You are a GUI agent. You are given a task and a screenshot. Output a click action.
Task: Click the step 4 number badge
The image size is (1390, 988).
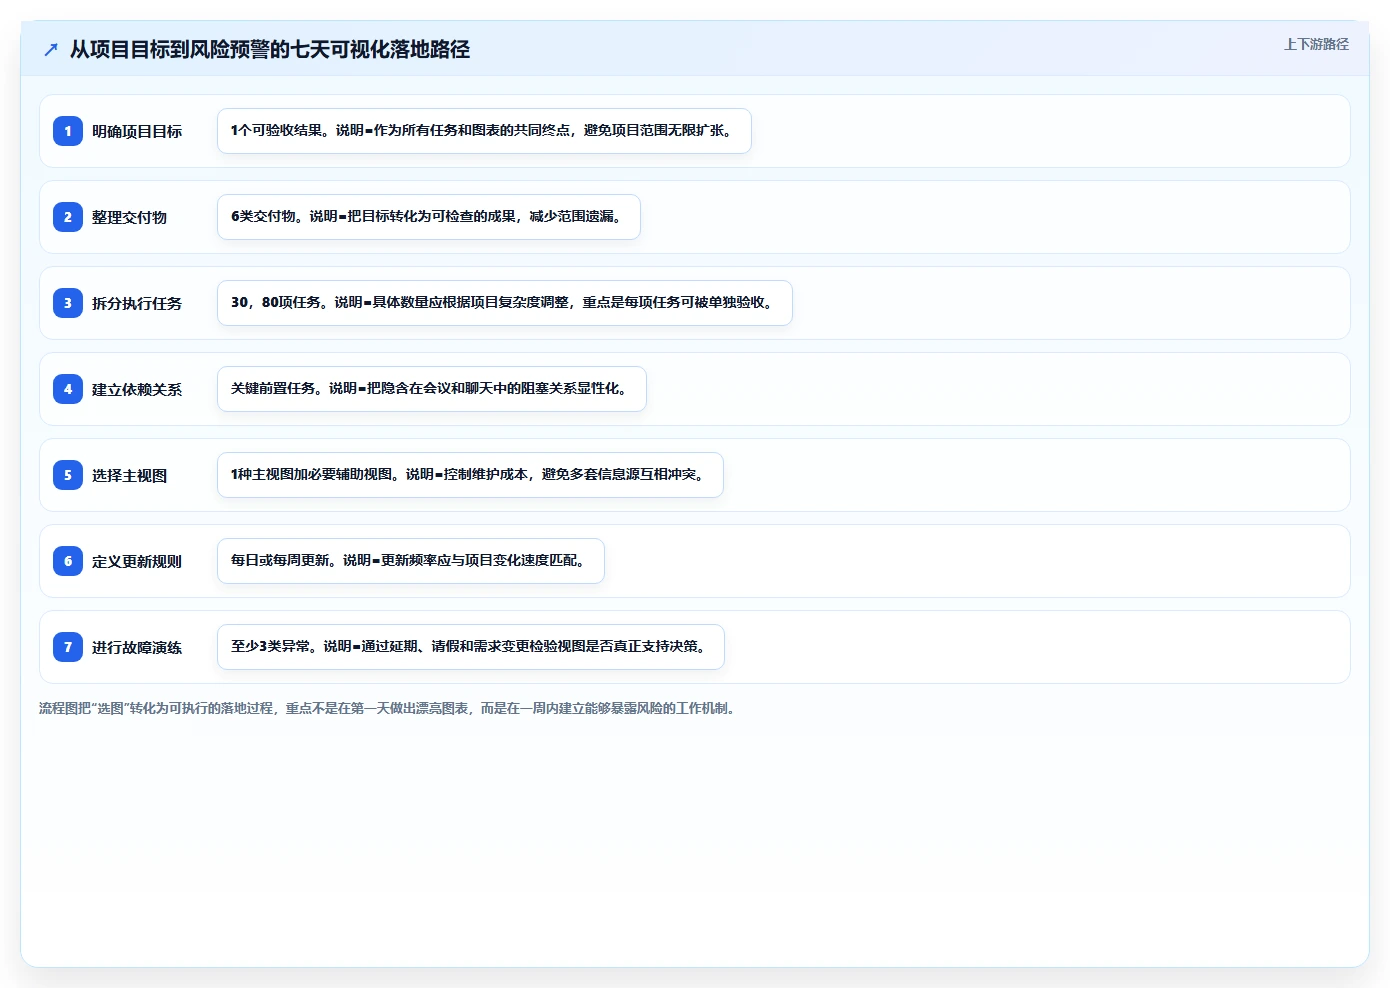(x=68, y=389)
